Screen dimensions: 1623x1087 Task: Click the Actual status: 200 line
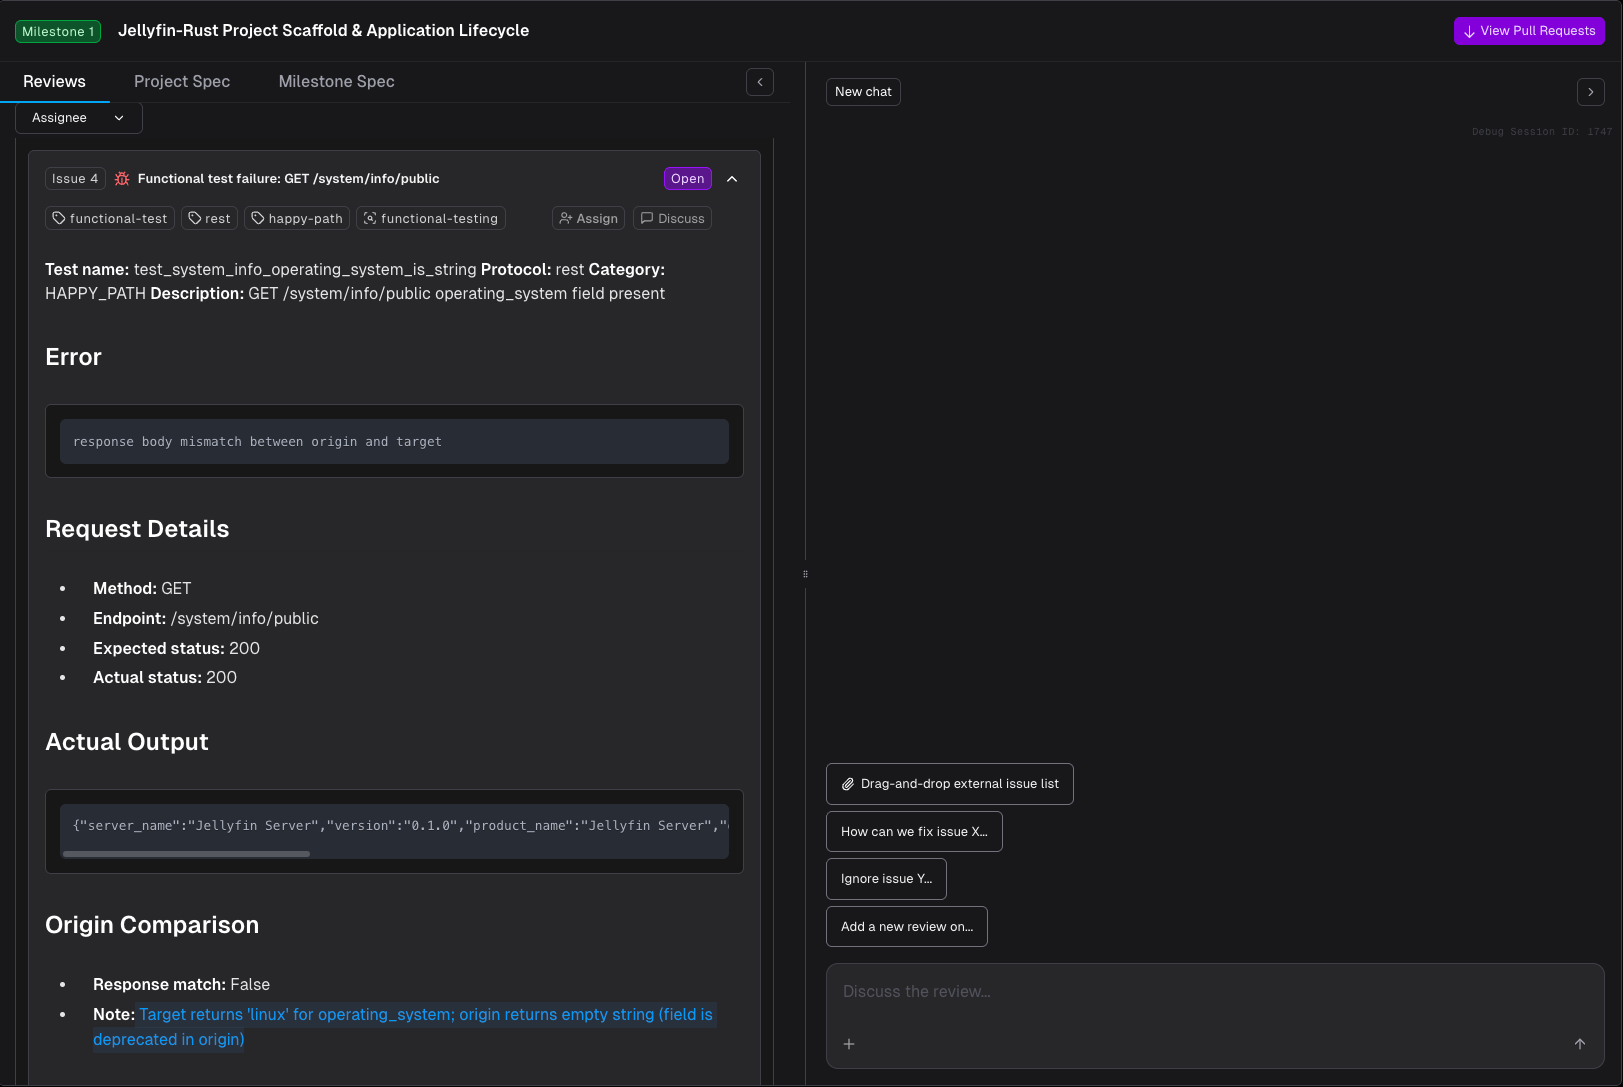165,677
